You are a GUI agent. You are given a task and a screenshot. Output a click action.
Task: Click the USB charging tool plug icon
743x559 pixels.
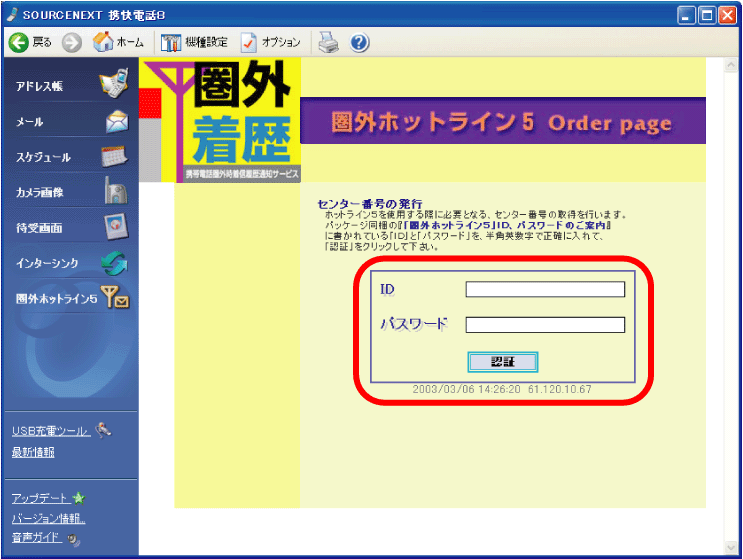coord(103,430)
